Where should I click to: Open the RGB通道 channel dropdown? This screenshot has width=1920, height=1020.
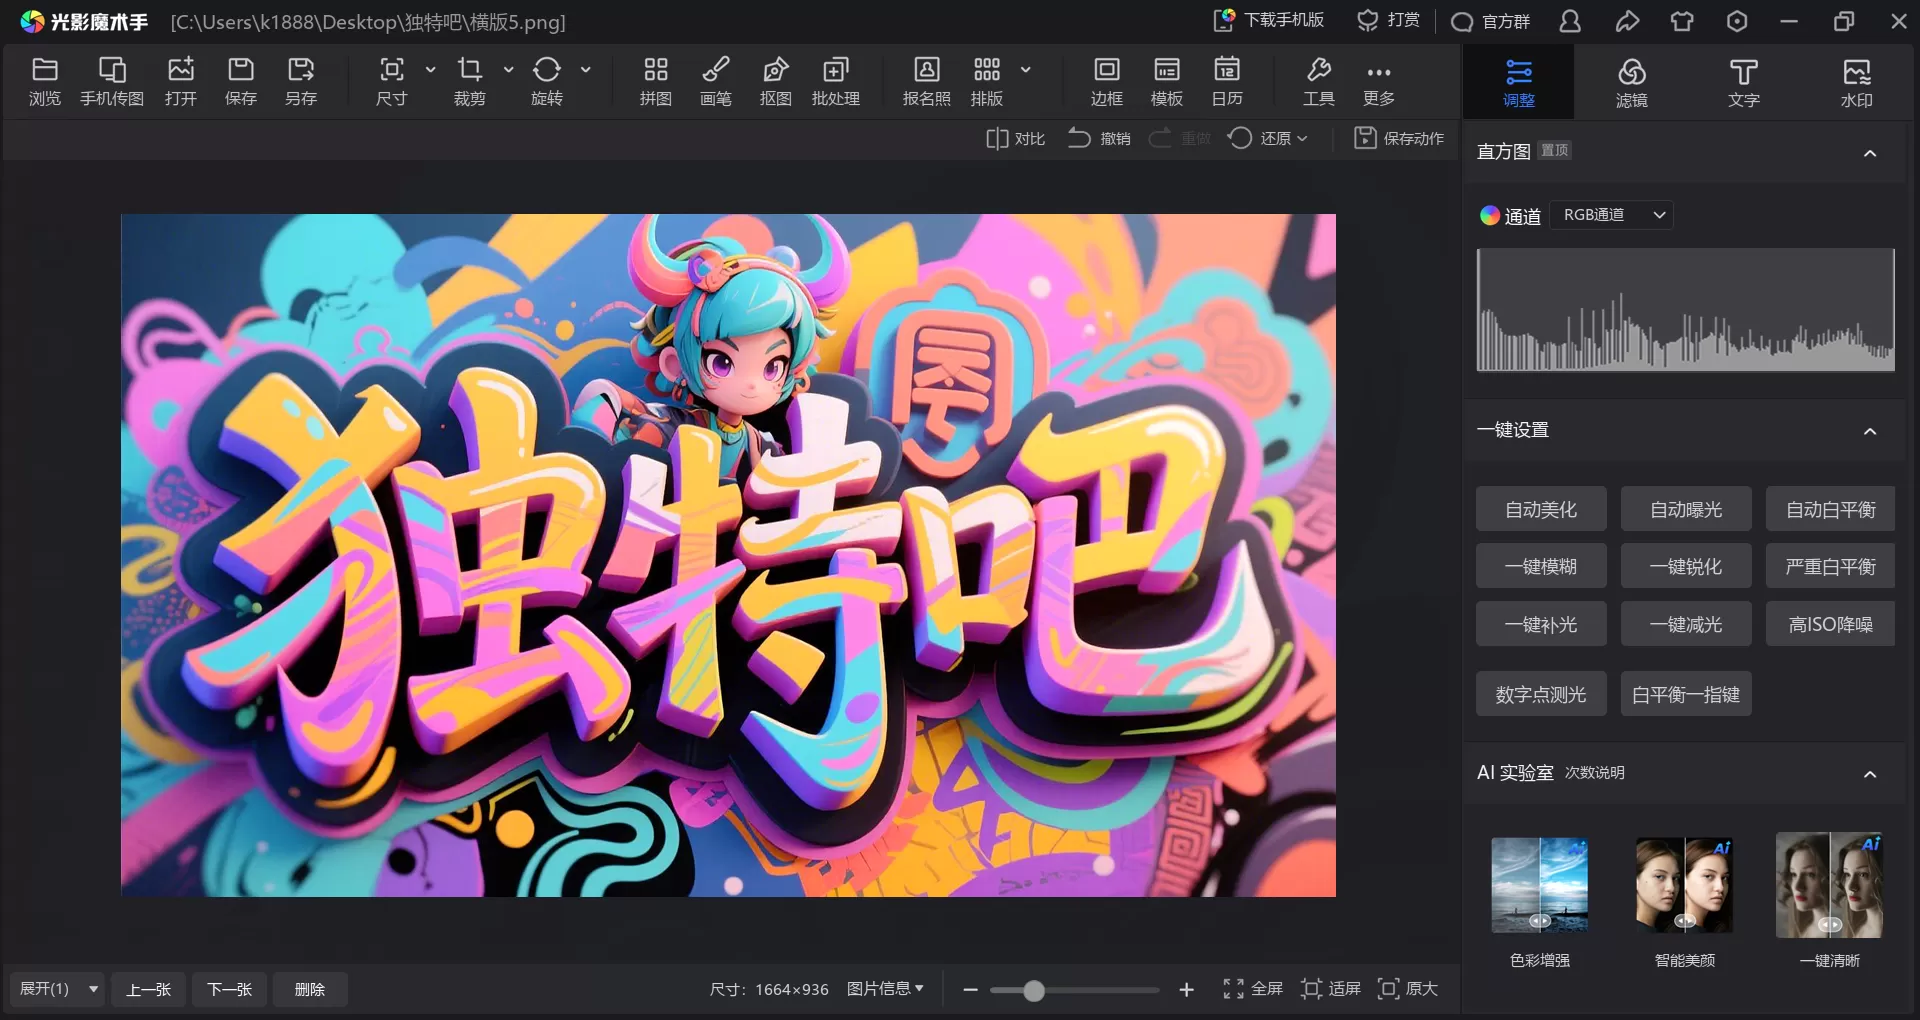(x=1610, y=214)
